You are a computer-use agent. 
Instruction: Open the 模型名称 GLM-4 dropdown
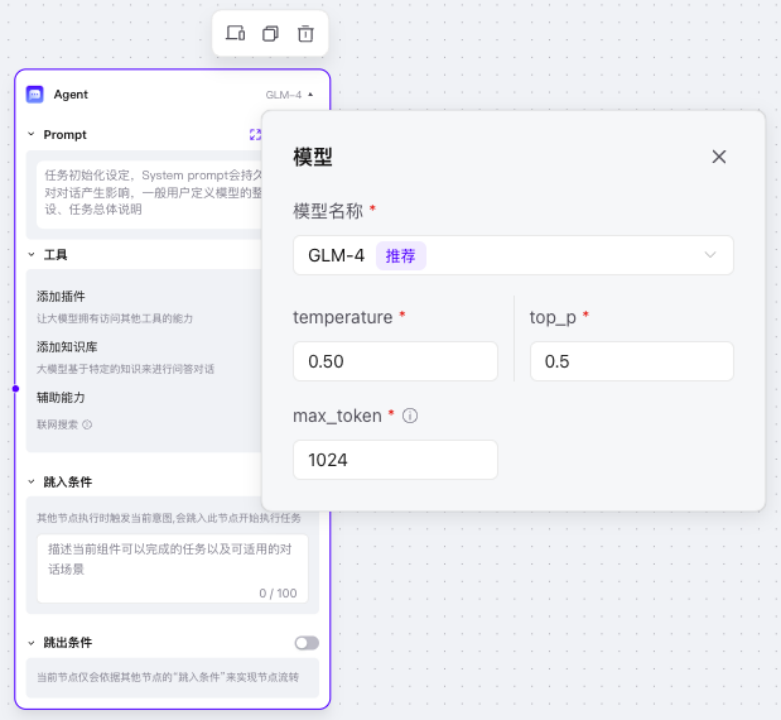tap(513, 255)
